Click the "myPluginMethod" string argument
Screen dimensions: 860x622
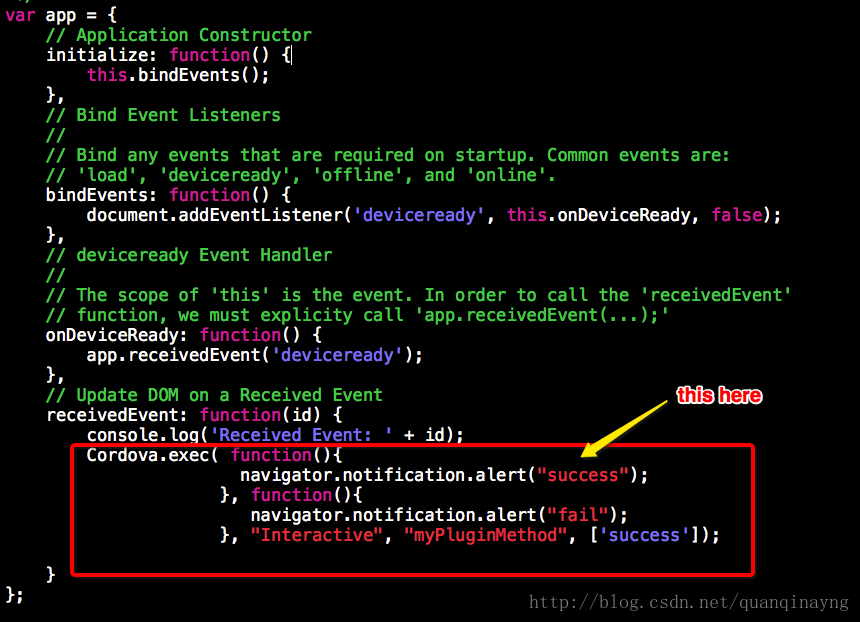tap(485, 535)
